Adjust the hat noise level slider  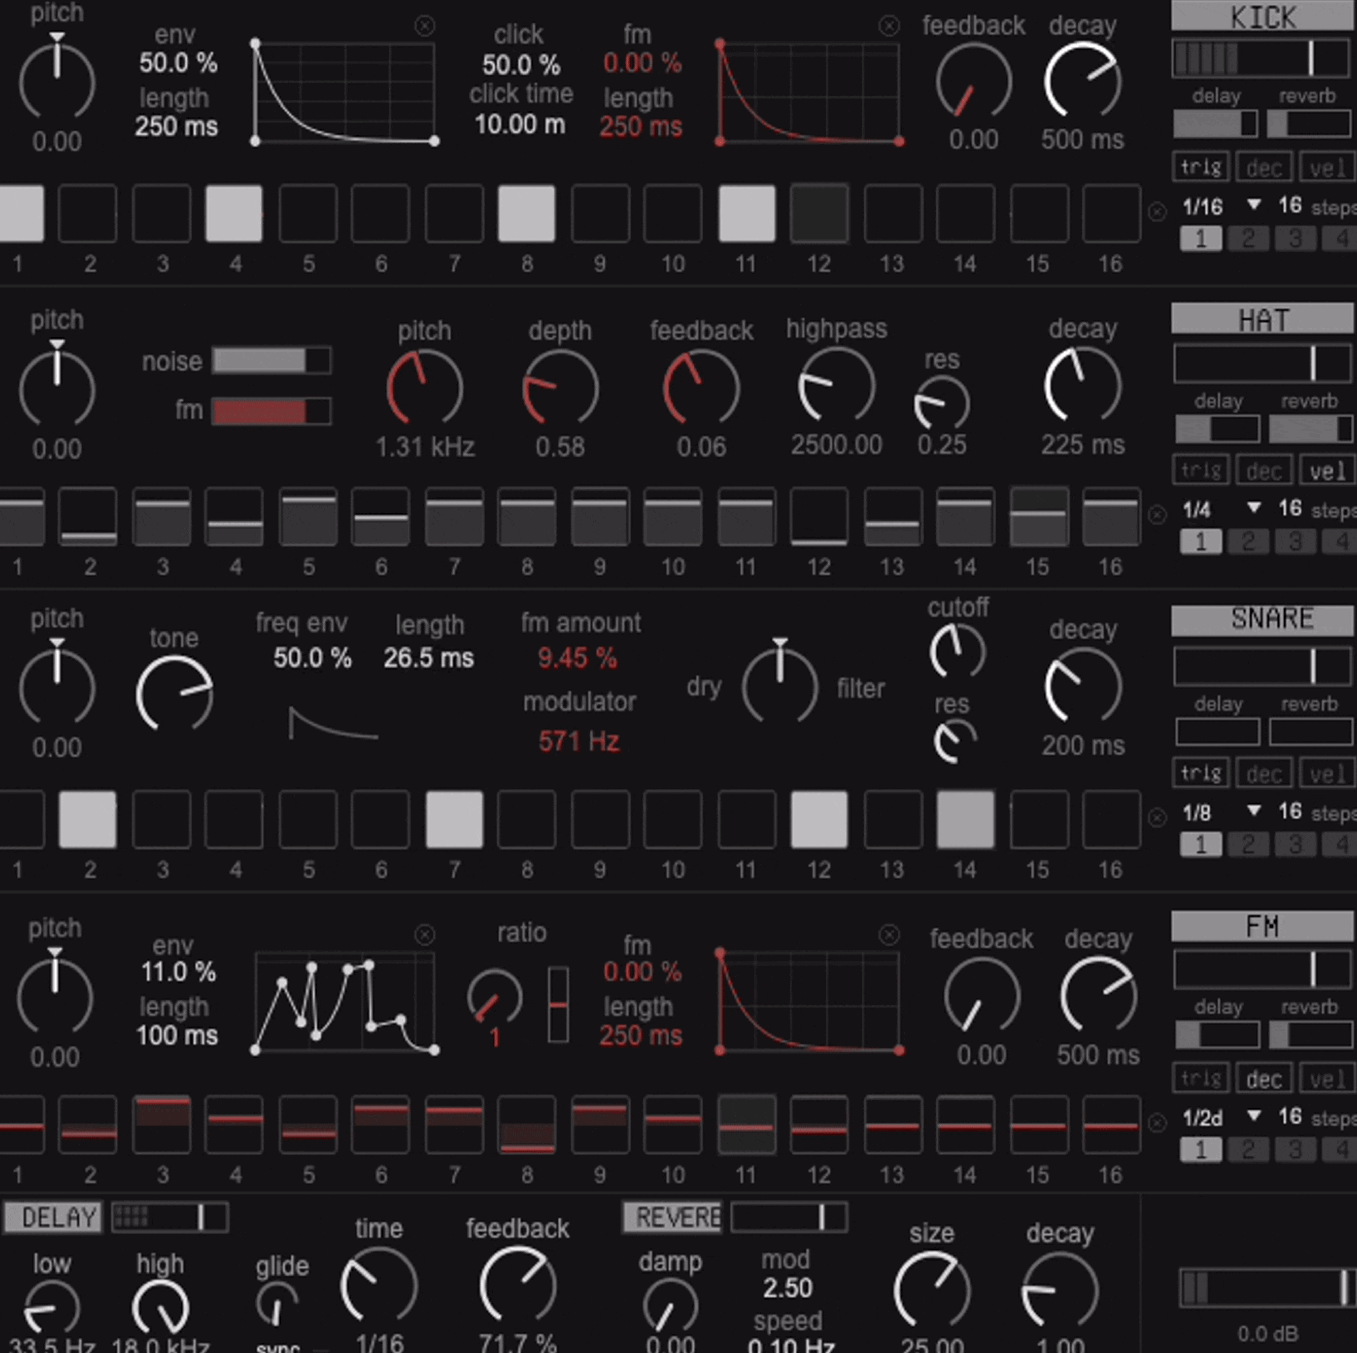point(271,361)
